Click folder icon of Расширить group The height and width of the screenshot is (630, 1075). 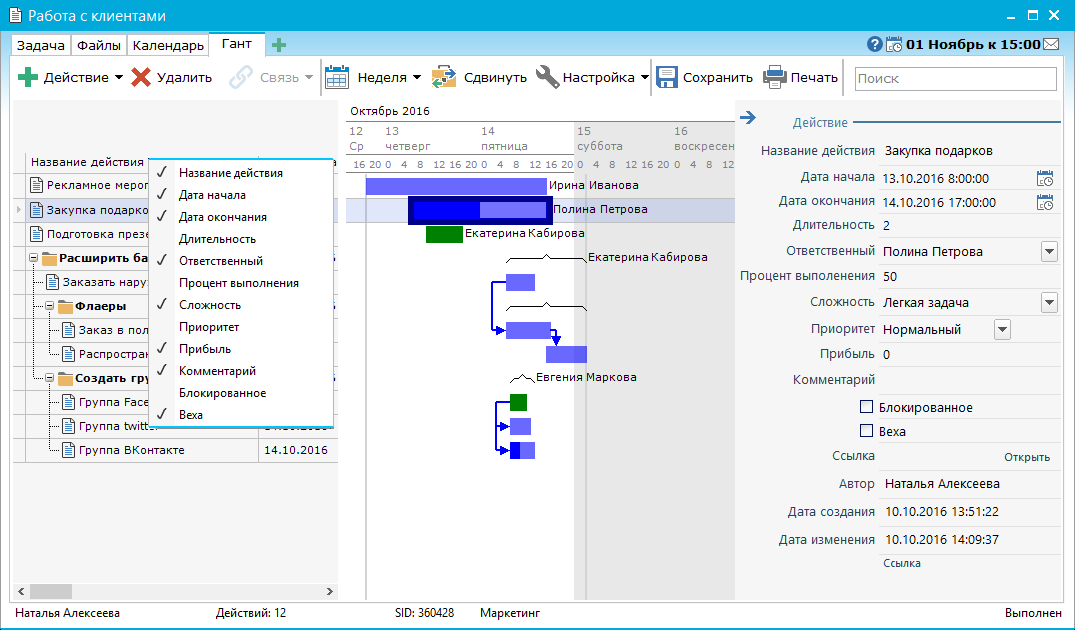49,258
